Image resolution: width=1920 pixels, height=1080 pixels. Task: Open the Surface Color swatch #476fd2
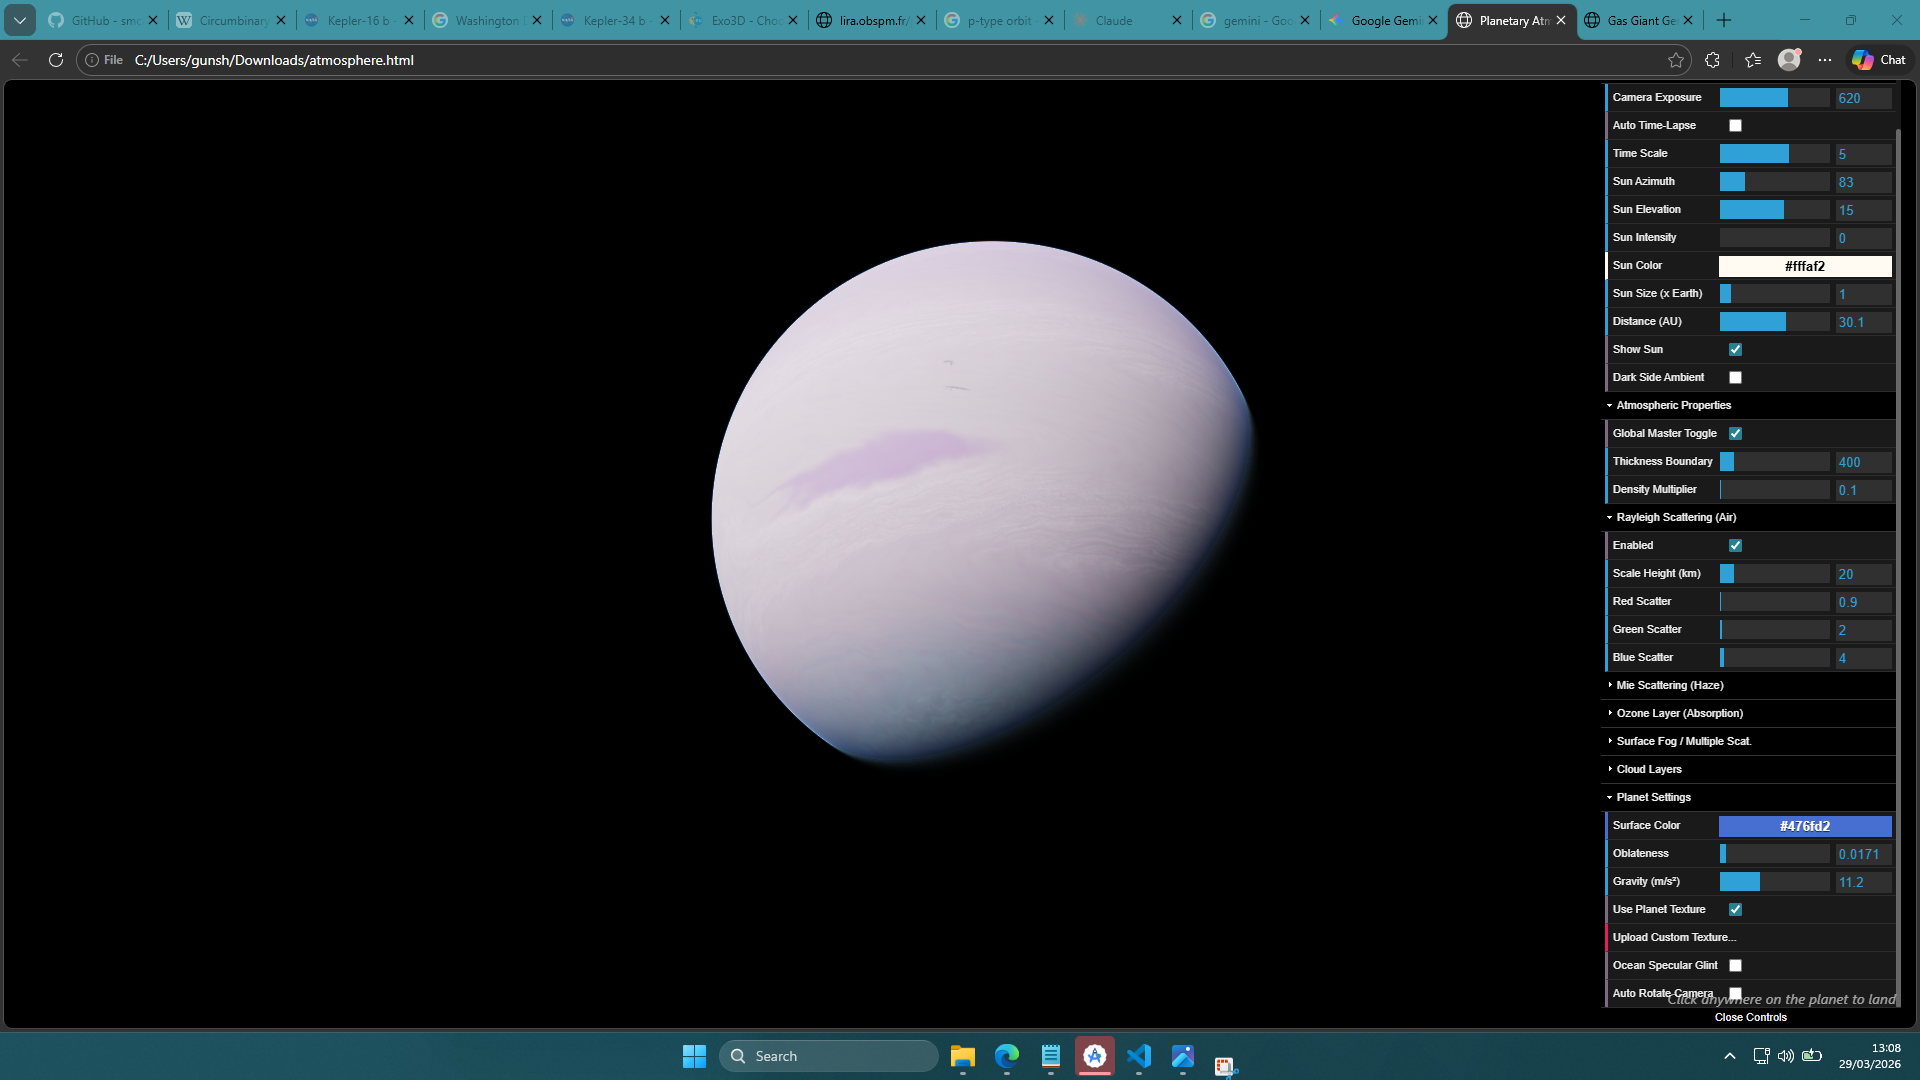coord(1804,826)
